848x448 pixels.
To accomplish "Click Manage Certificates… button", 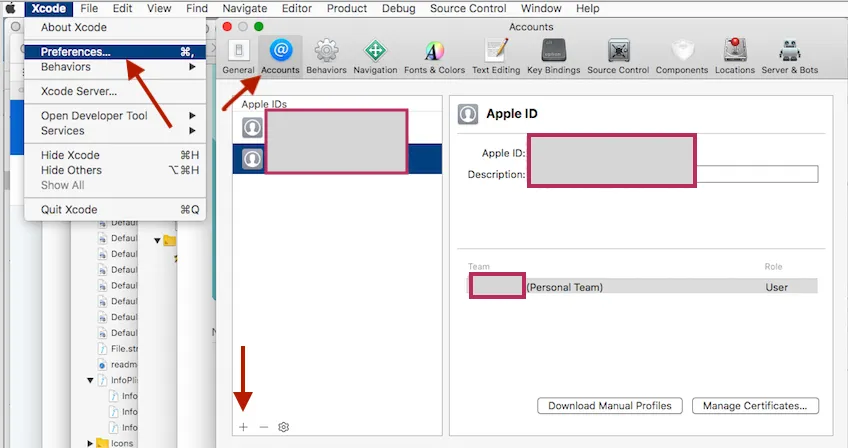I will 755,406.
